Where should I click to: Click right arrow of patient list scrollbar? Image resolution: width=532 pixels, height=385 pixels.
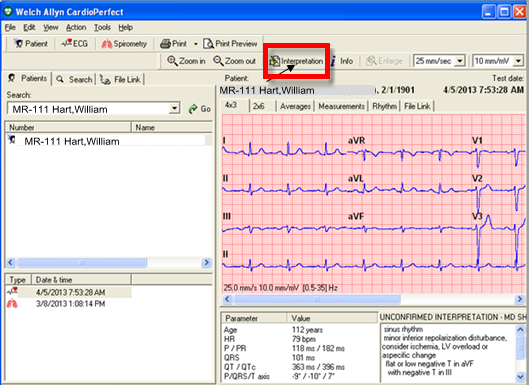pos(206,263)
